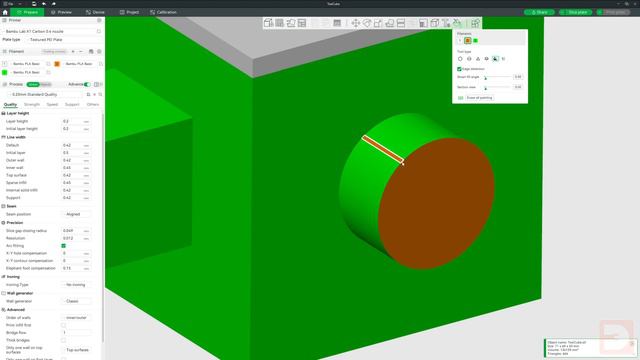The height and width of the screenshot is (360, 640).
Task: Open the Strength settings tab
Action: 32,104
